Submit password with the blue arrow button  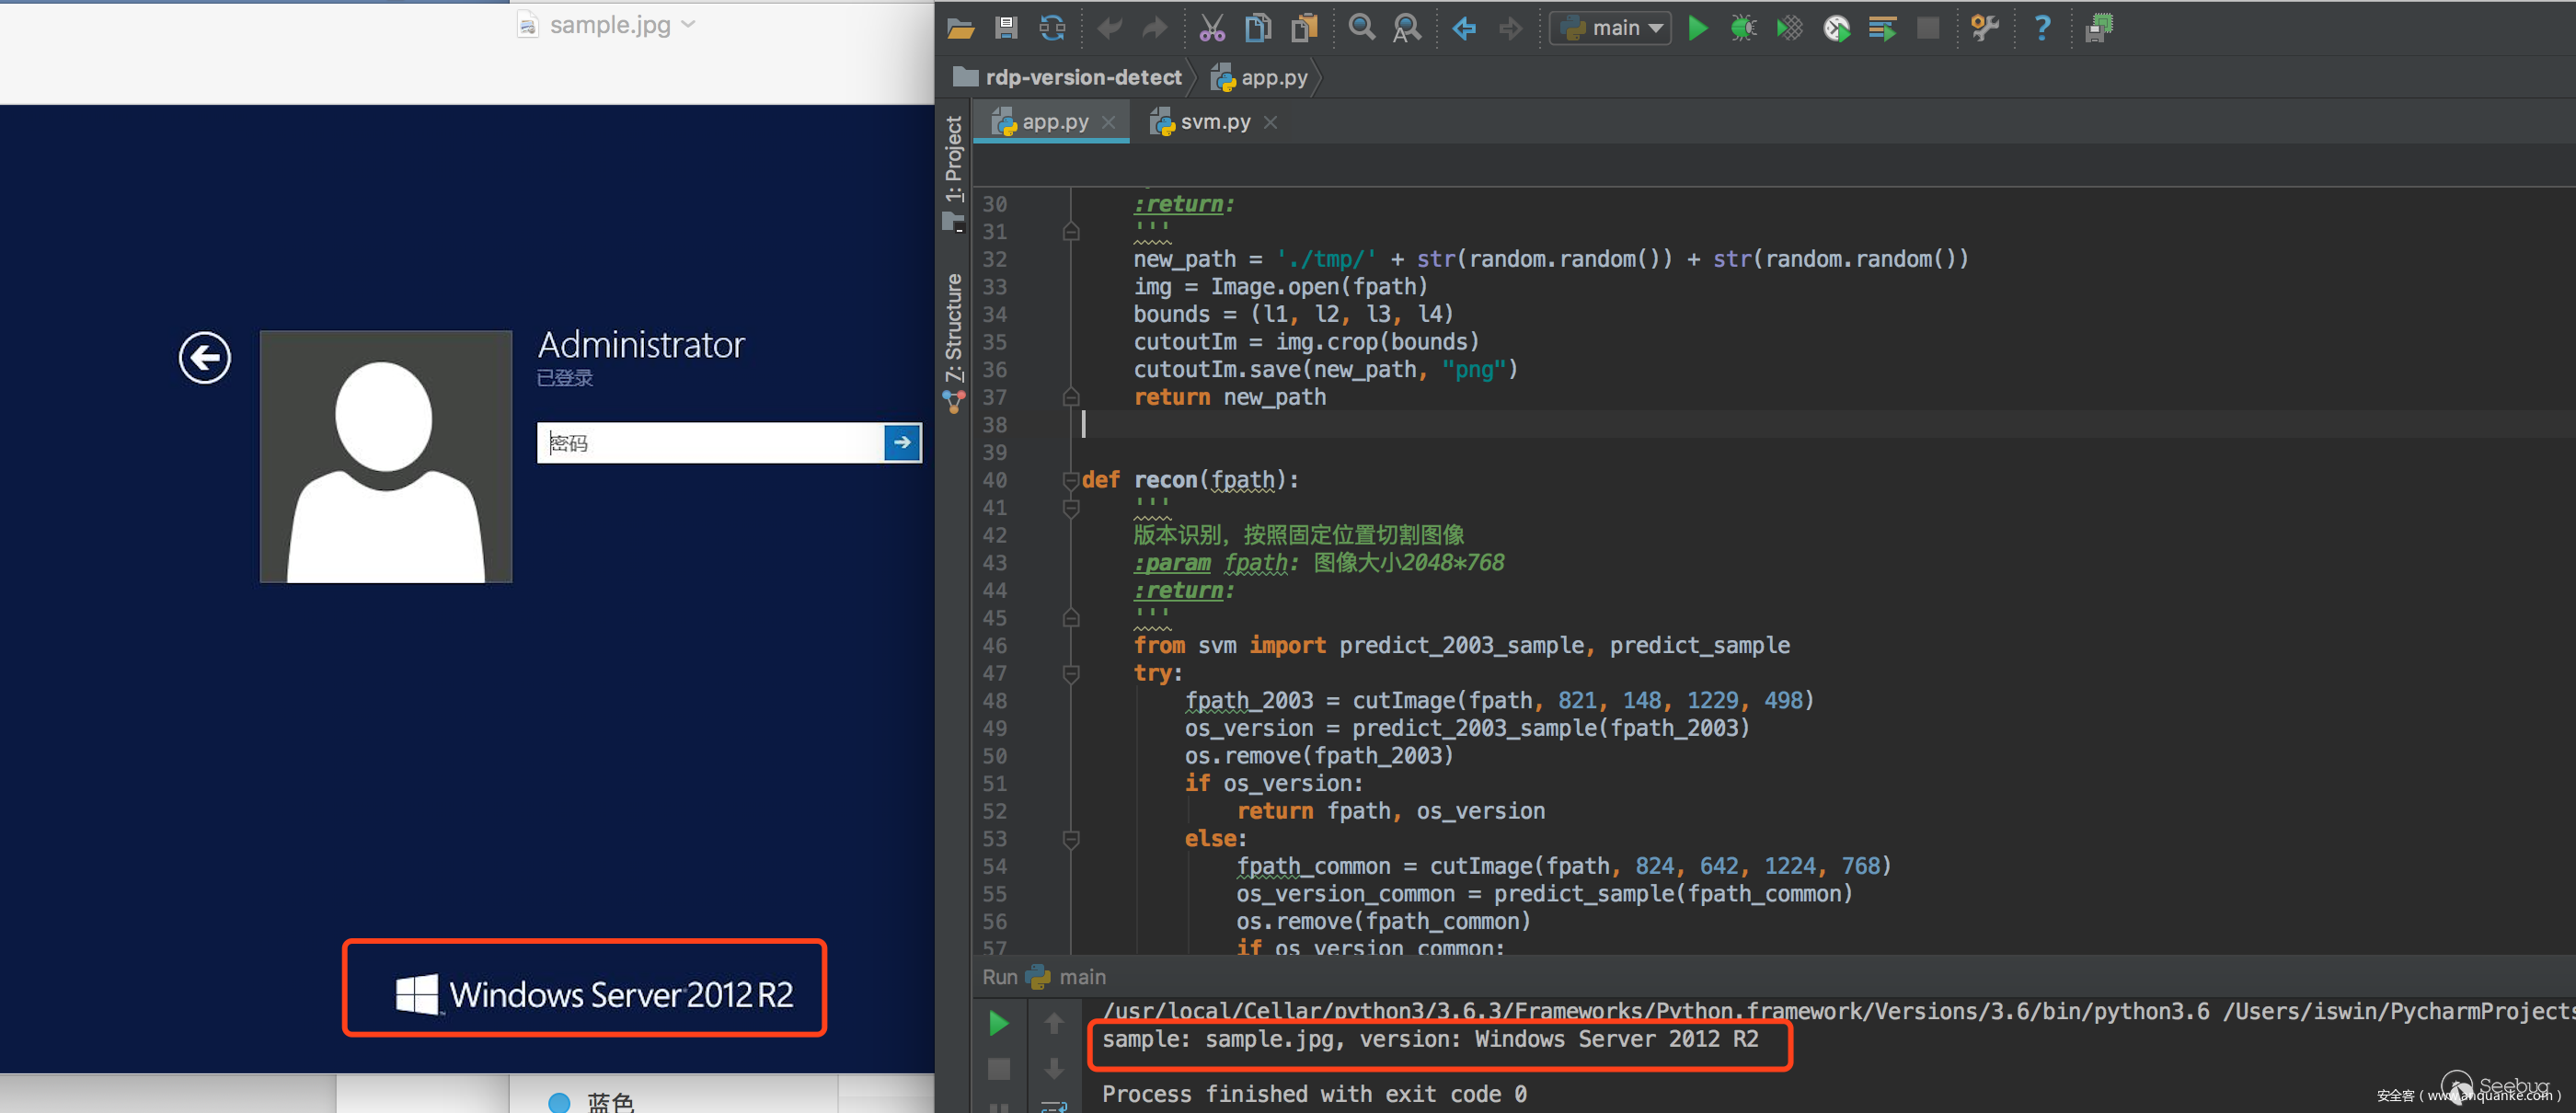[901, 443]
